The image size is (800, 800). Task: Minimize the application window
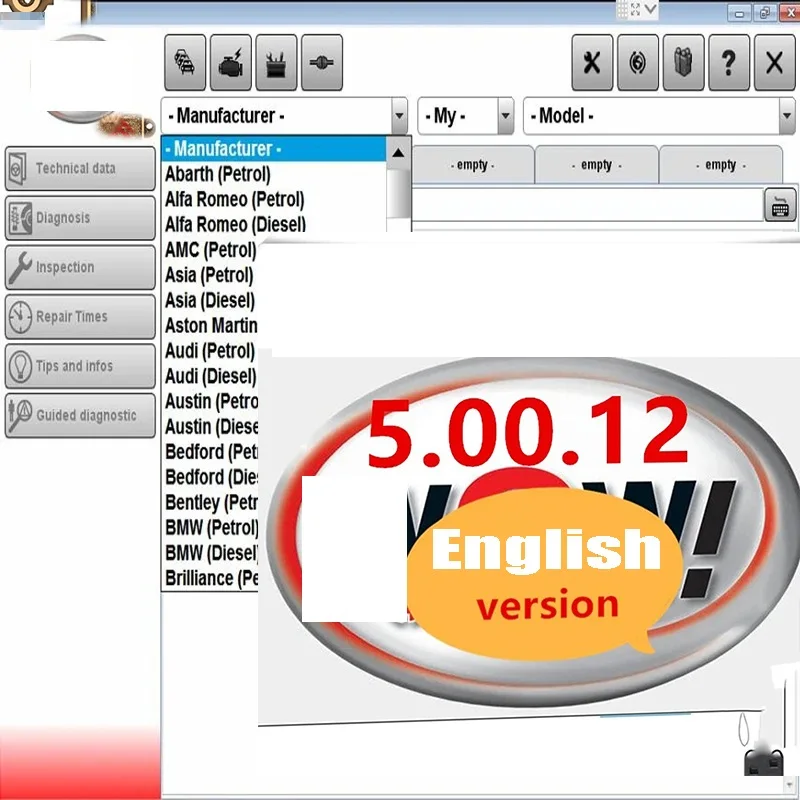(x=739, y=13)
